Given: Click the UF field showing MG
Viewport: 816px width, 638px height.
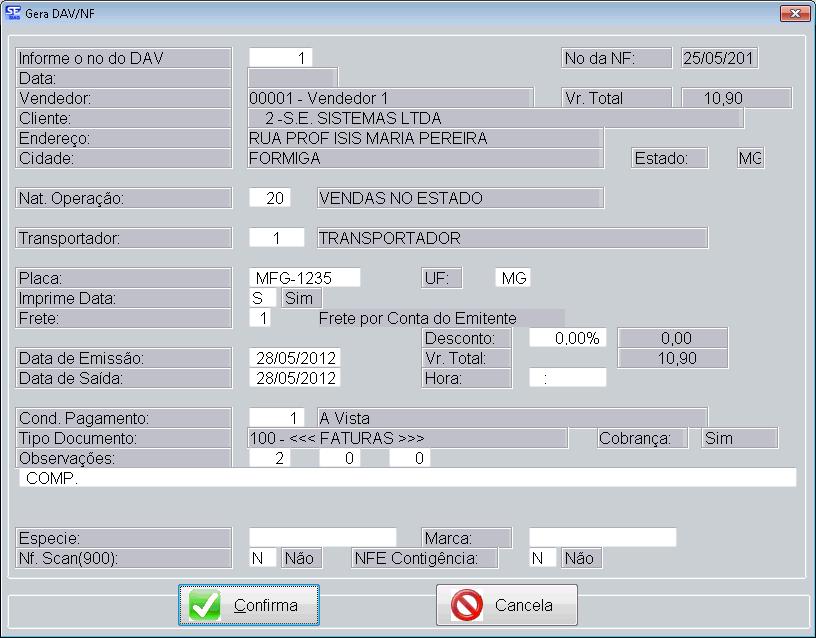Looking at the screenshot, I should 514,278.
